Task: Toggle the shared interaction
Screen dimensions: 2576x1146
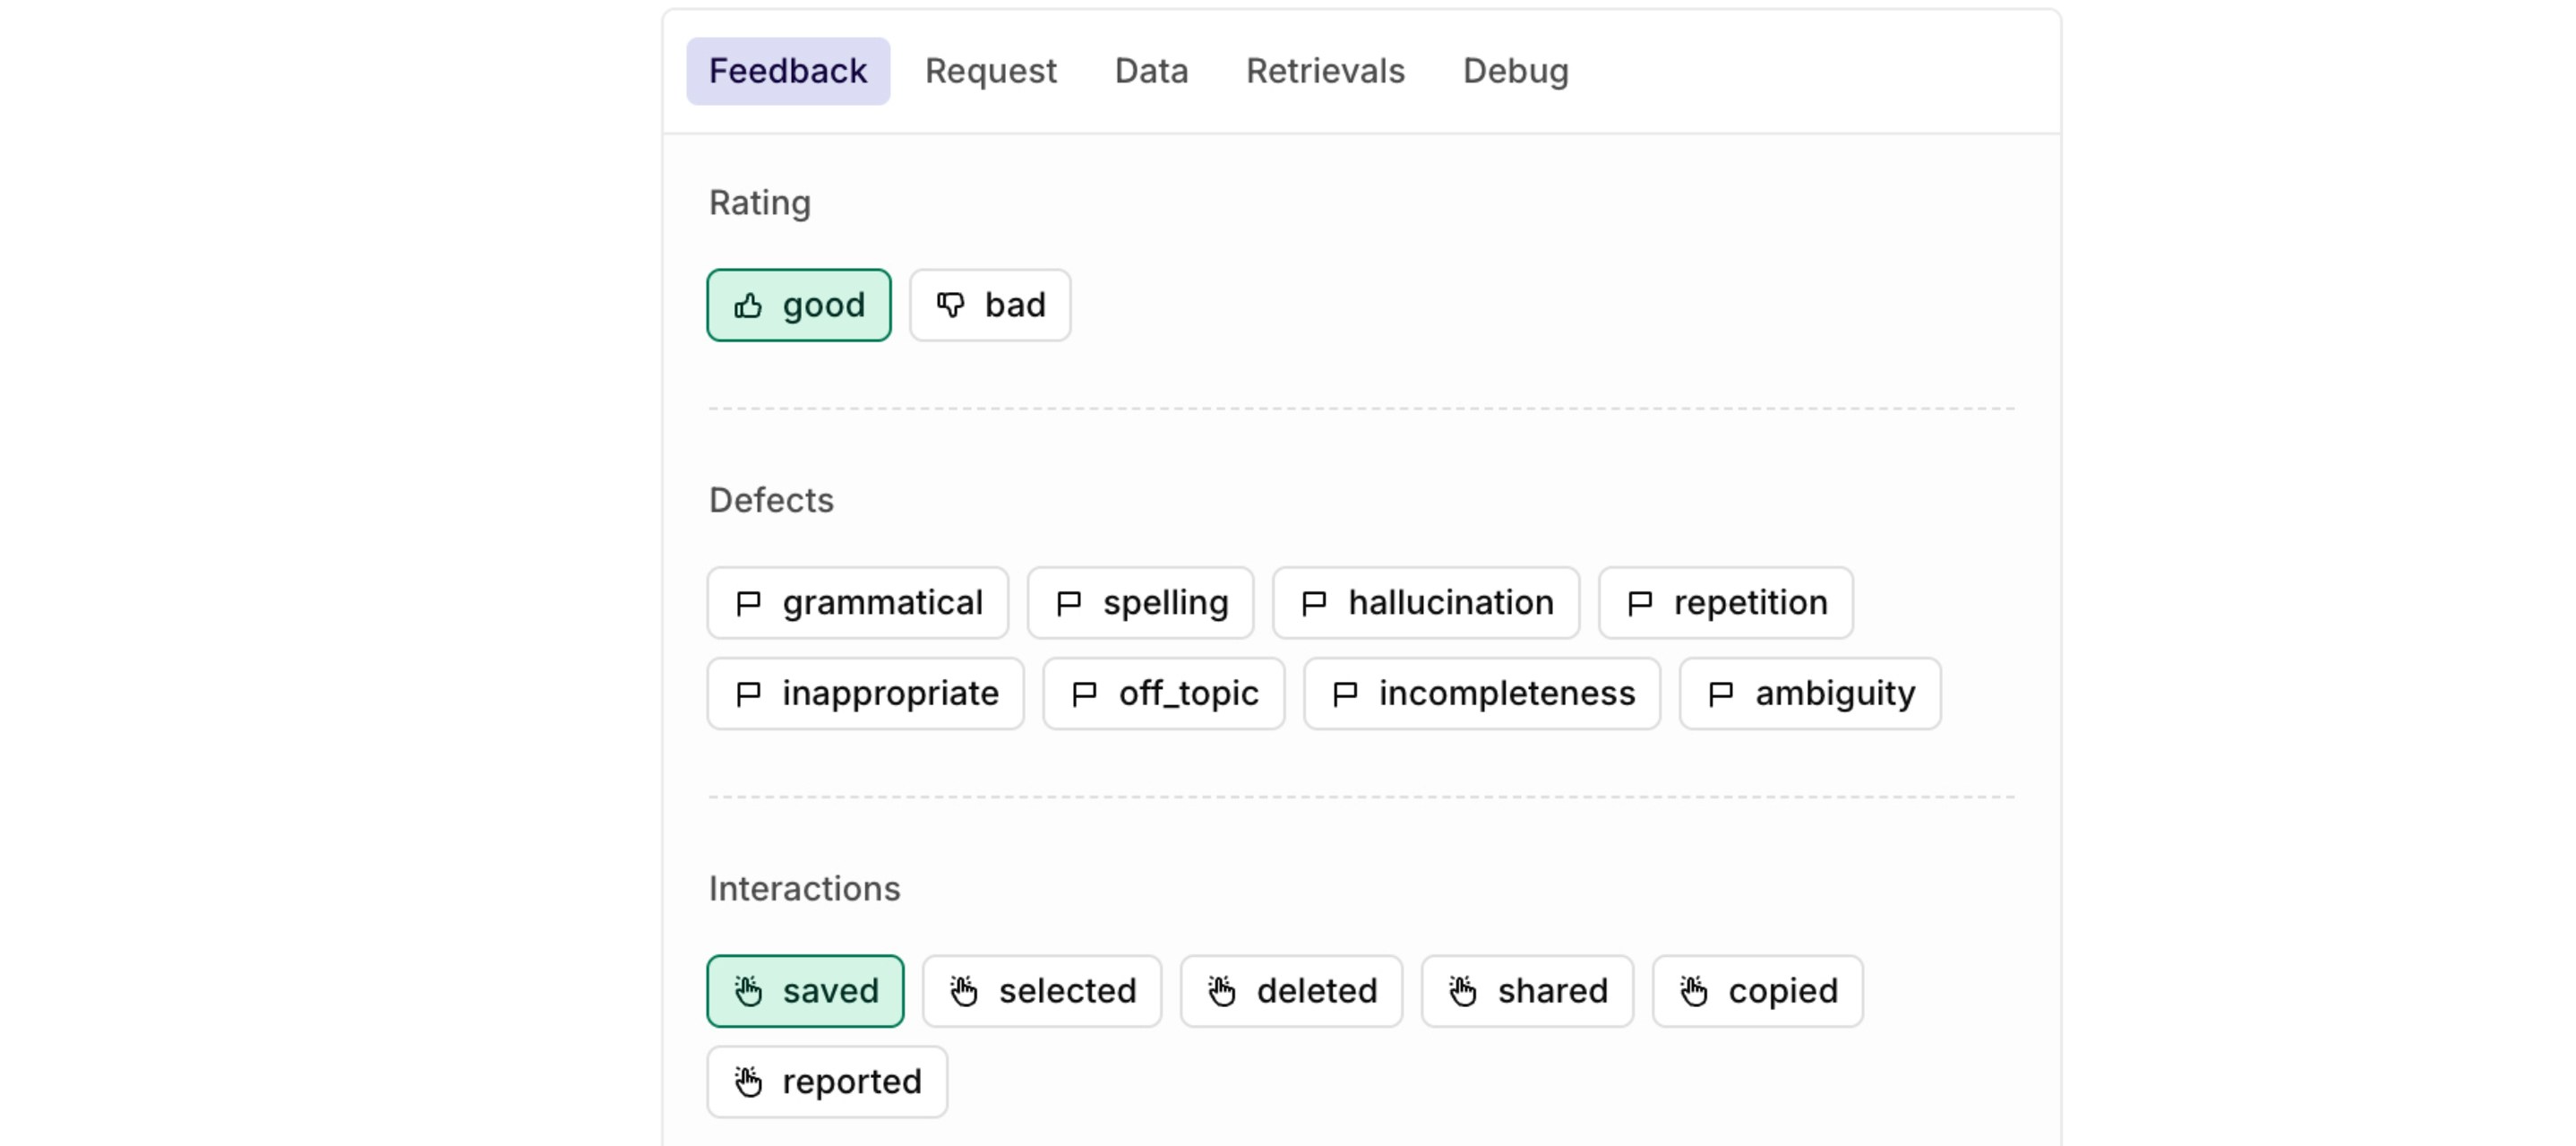Action: (1526, 992)
